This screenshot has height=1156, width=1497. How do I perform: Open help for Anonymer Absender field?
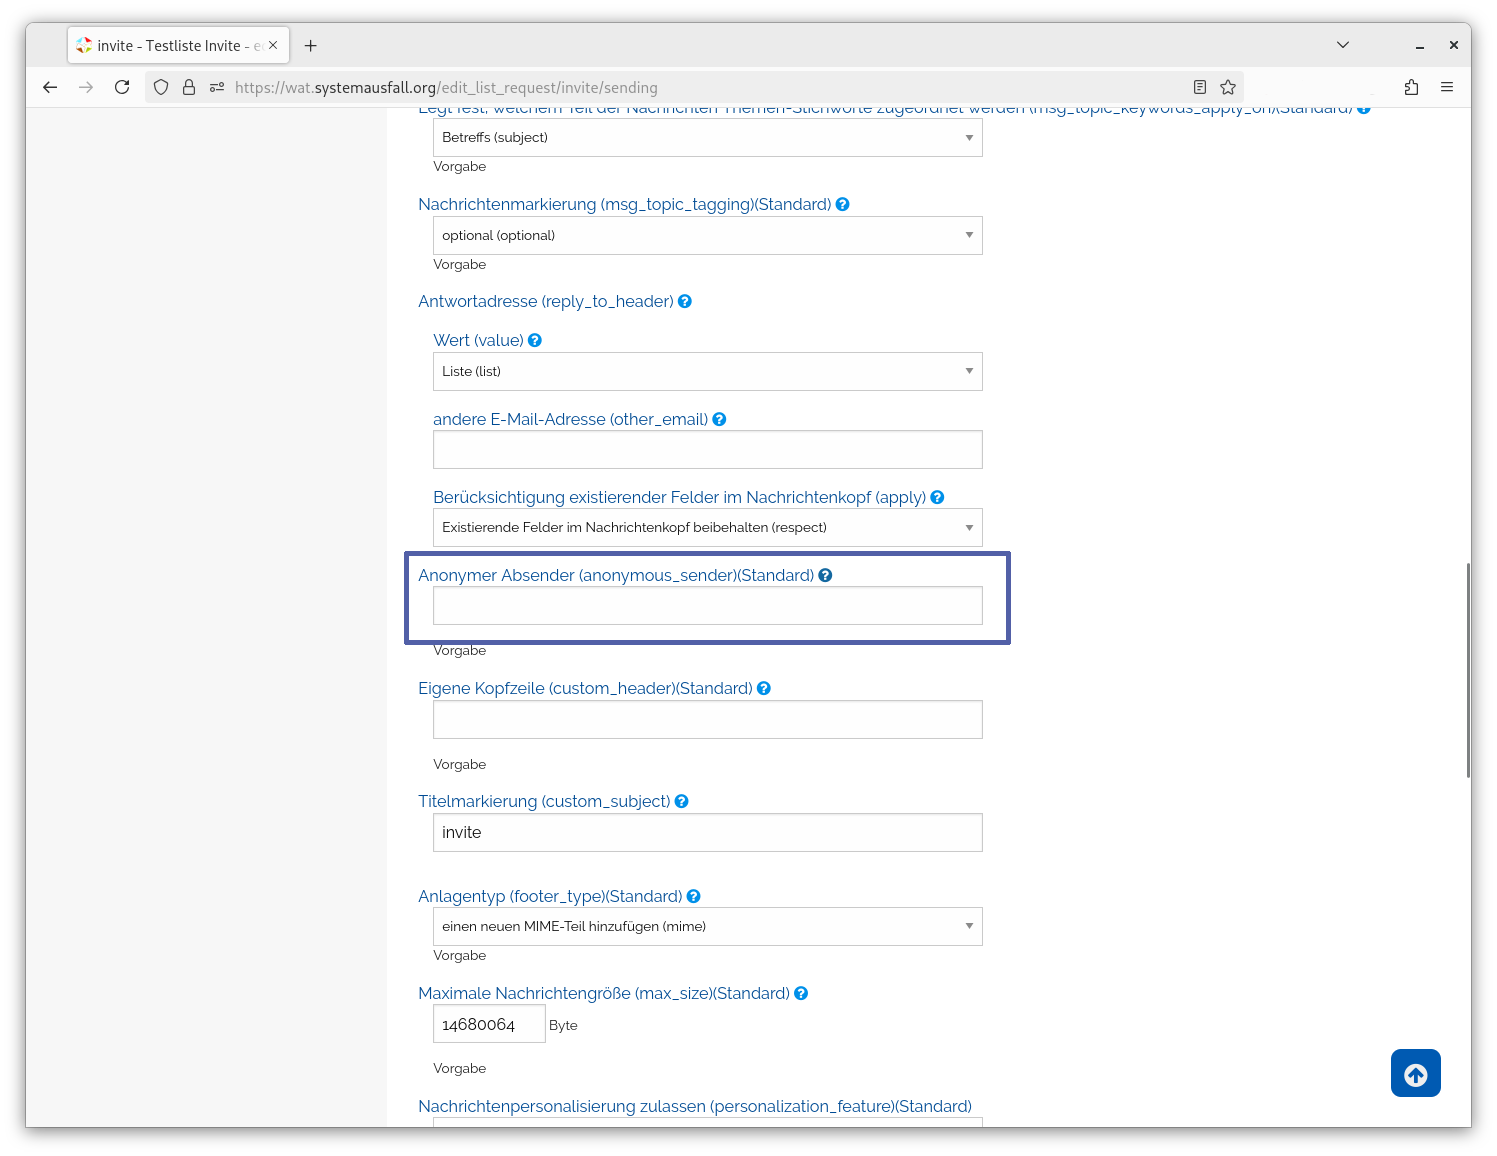pyautogui.click(x=825, y=575)
